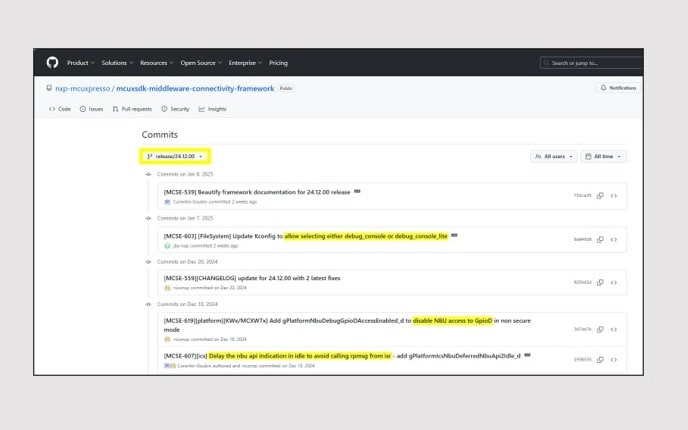The width and height of the screenshot is (688, 430).
Task: Open the release/24.12.00 branch selector
Action: 175,156
